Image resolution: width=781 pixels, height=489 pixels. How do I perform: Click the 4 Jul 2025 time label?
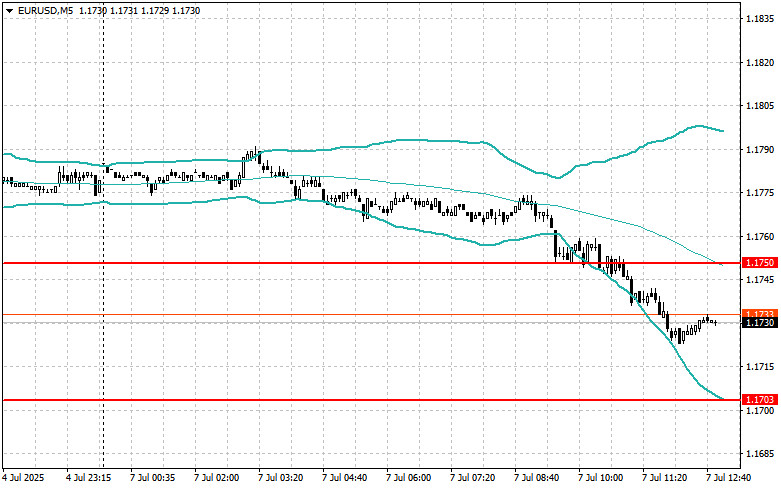(x=23, y=478)
